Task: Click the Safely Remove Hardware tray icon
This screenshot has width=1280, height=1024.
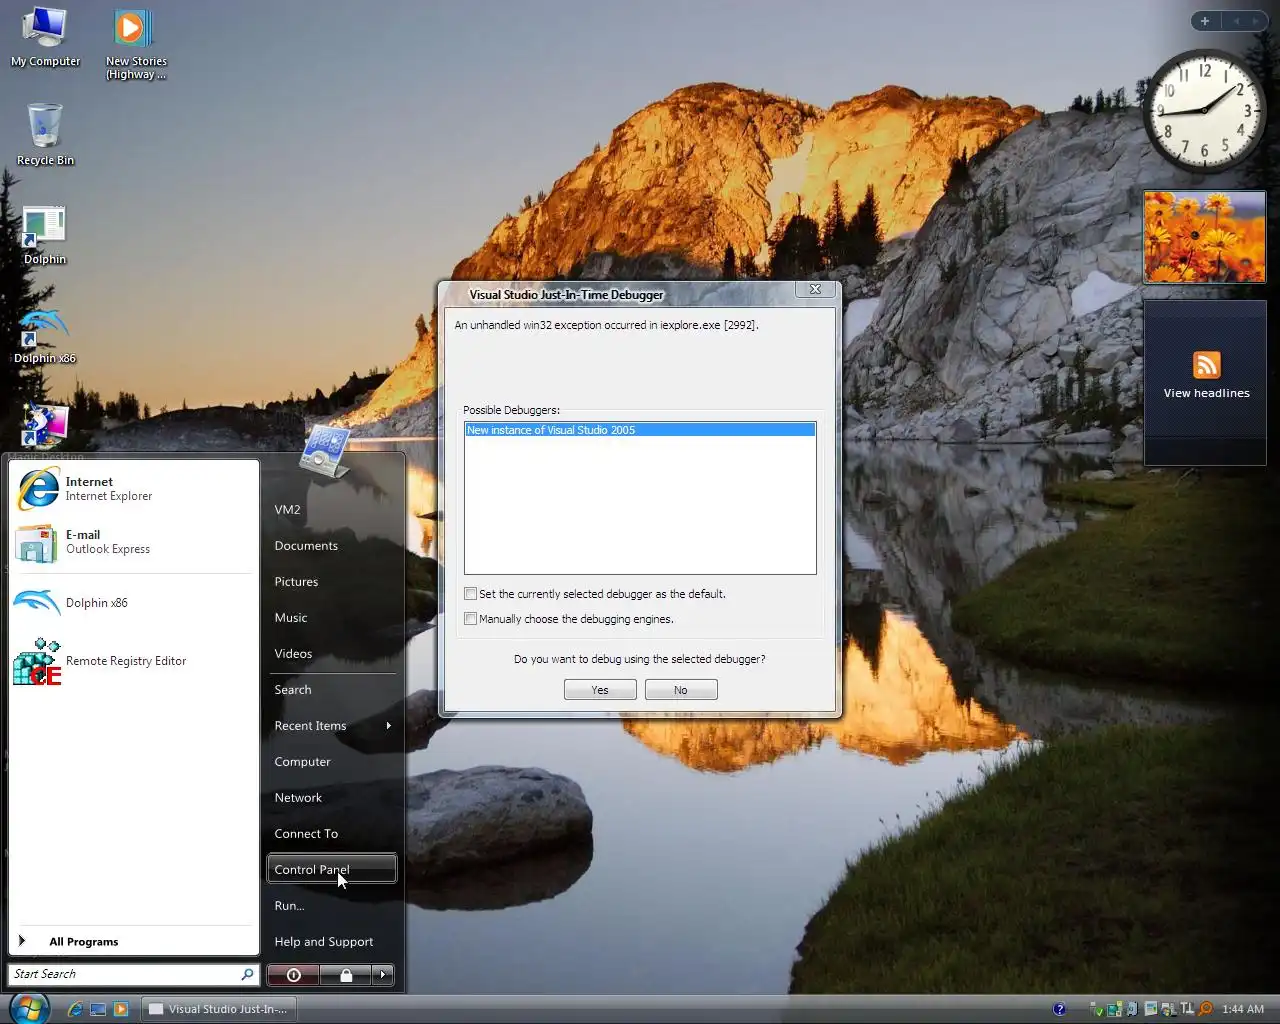Action: click(x=1096, y=1009)
